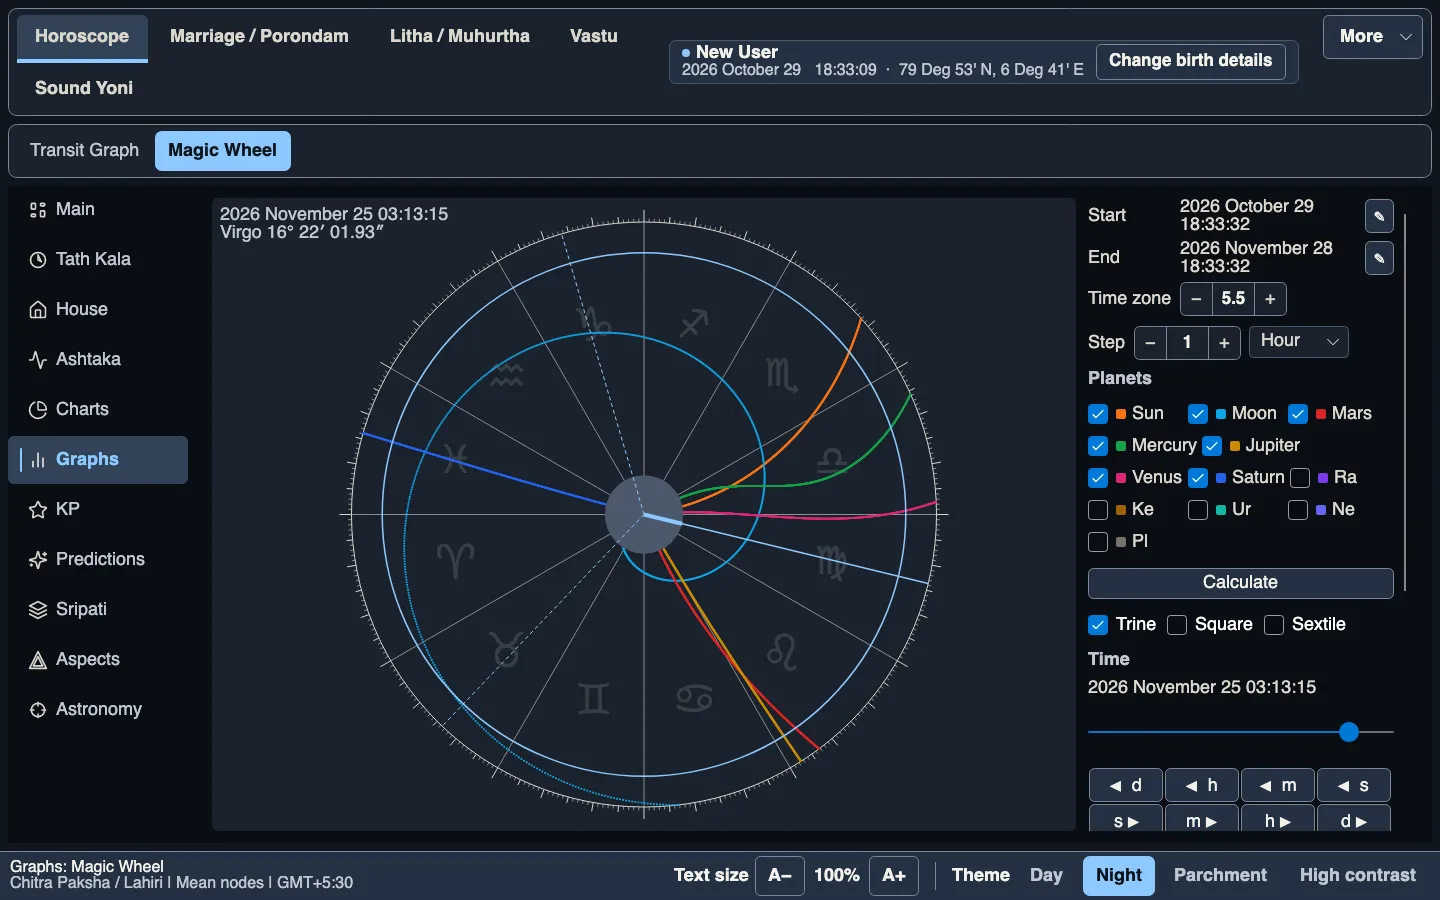Viewport: 1440px width, 900px height.
Task: Click the Sripati layers icon
Action: coord(38,610)
